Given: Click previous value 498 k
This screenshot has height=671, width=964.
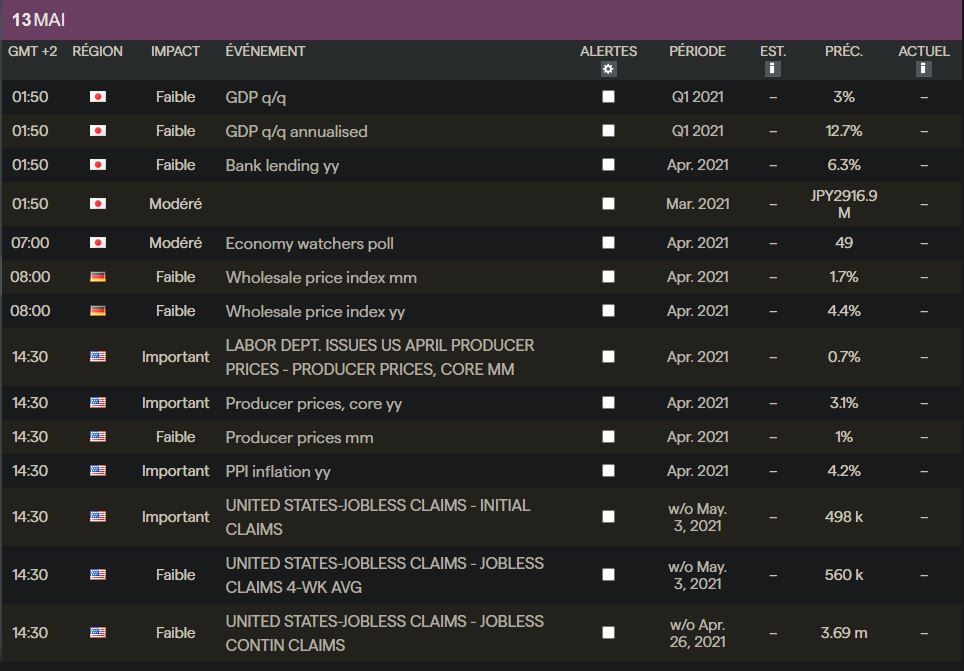Looking at the screenshot, I should tap(844, 517).
